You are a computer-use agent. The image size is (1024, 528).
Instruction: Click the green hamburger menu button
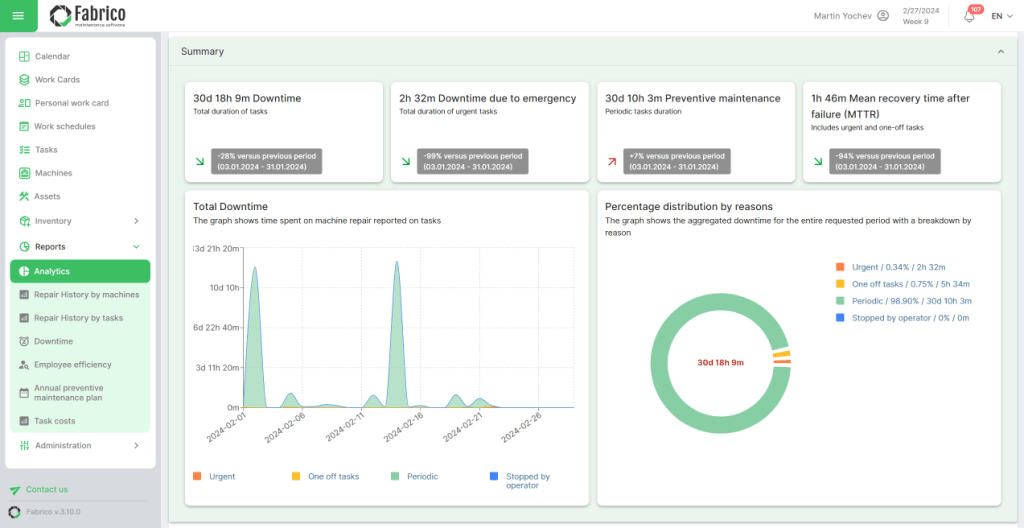(x=18, y=15)
